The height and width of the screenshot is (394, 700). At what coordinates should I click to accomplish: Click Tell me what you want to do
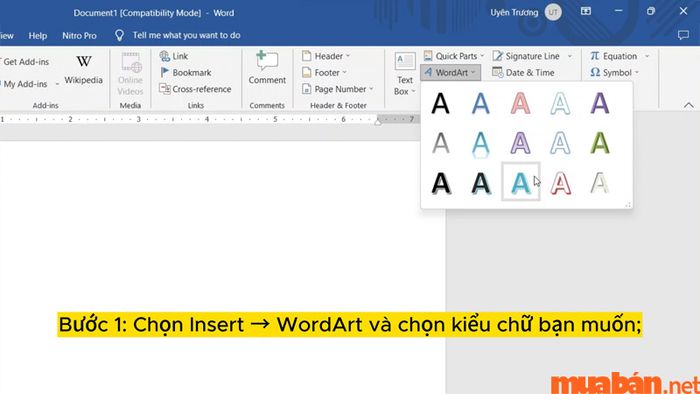[186, 35]
